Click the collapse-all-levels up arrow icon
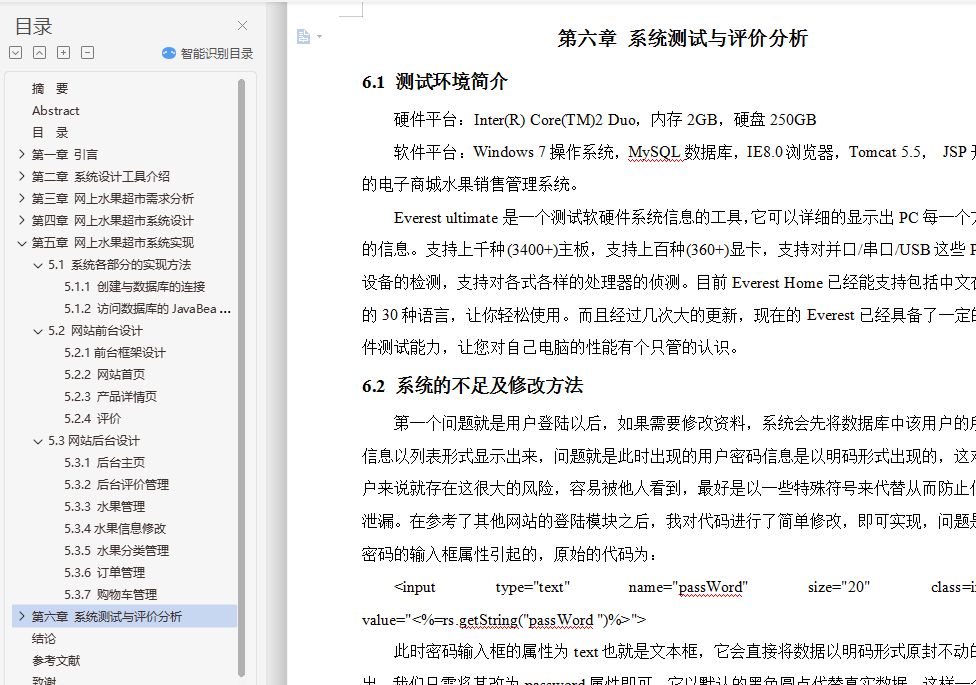Screen dimensions: 976x685 click(39, 53)
